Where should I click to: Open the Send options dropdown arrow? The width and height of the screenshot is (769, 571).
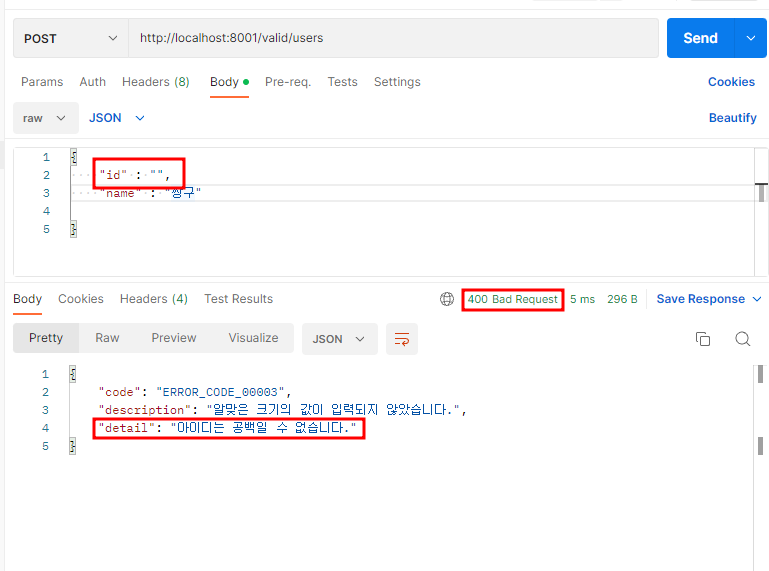[x=751, y=38]
